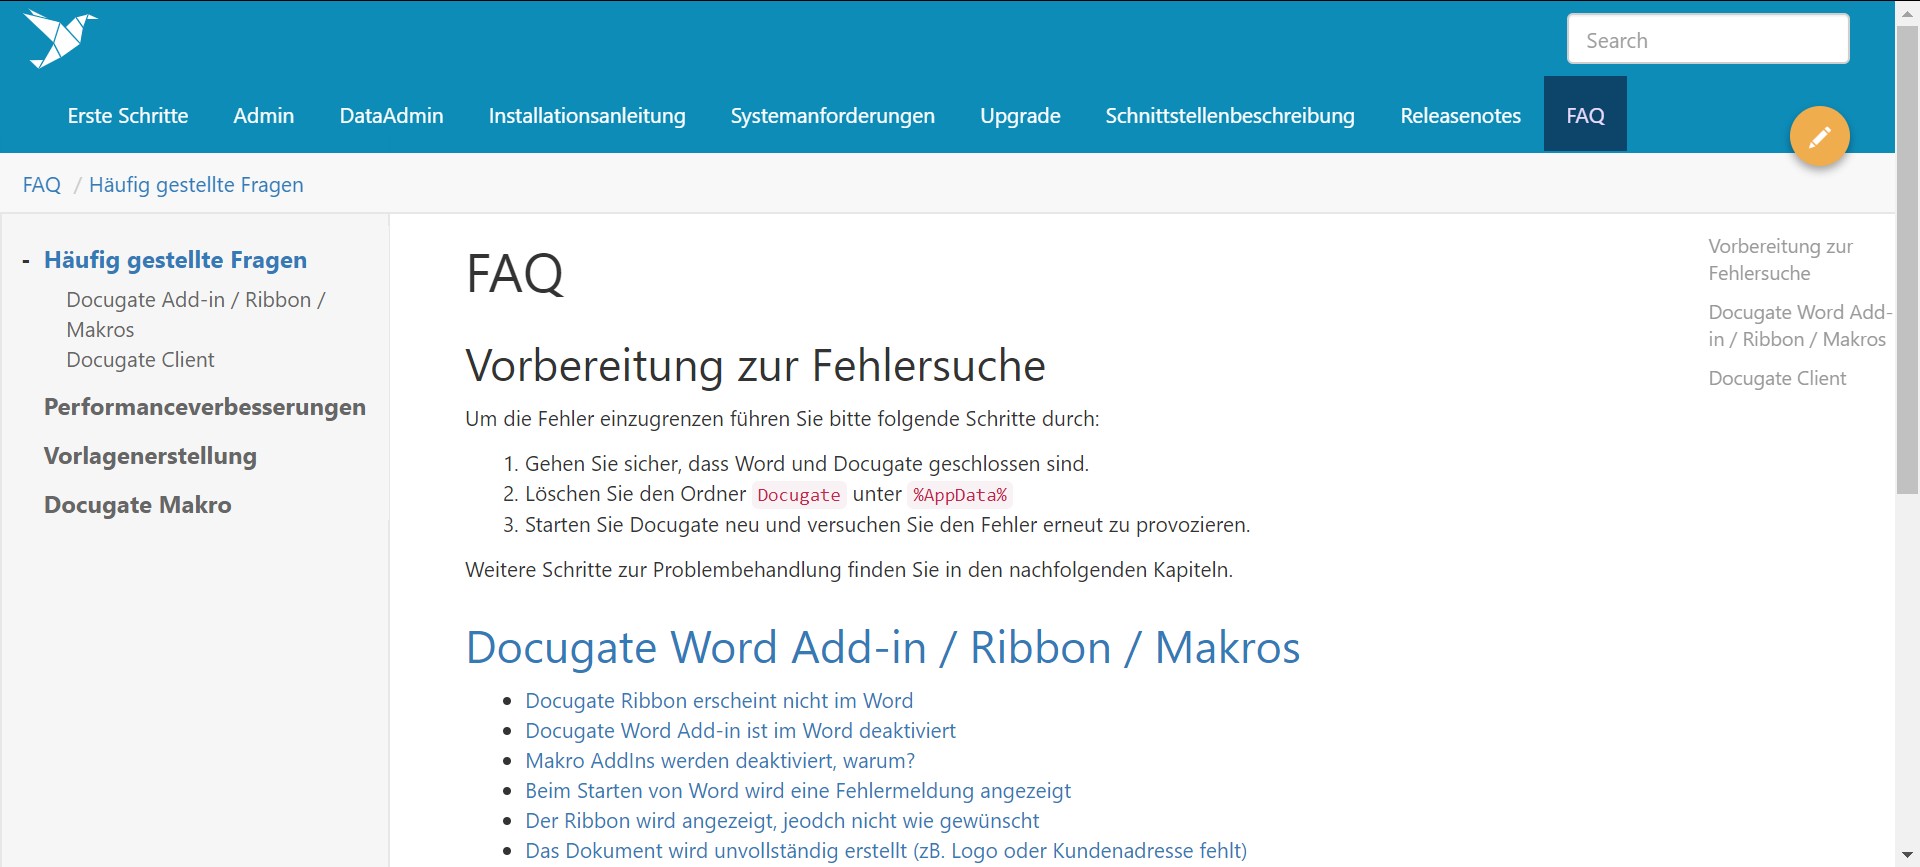Open link Docugate Word Add-in ist im Word deaktiviert
The image size is (1920, 867).
(x=740, y=731)
